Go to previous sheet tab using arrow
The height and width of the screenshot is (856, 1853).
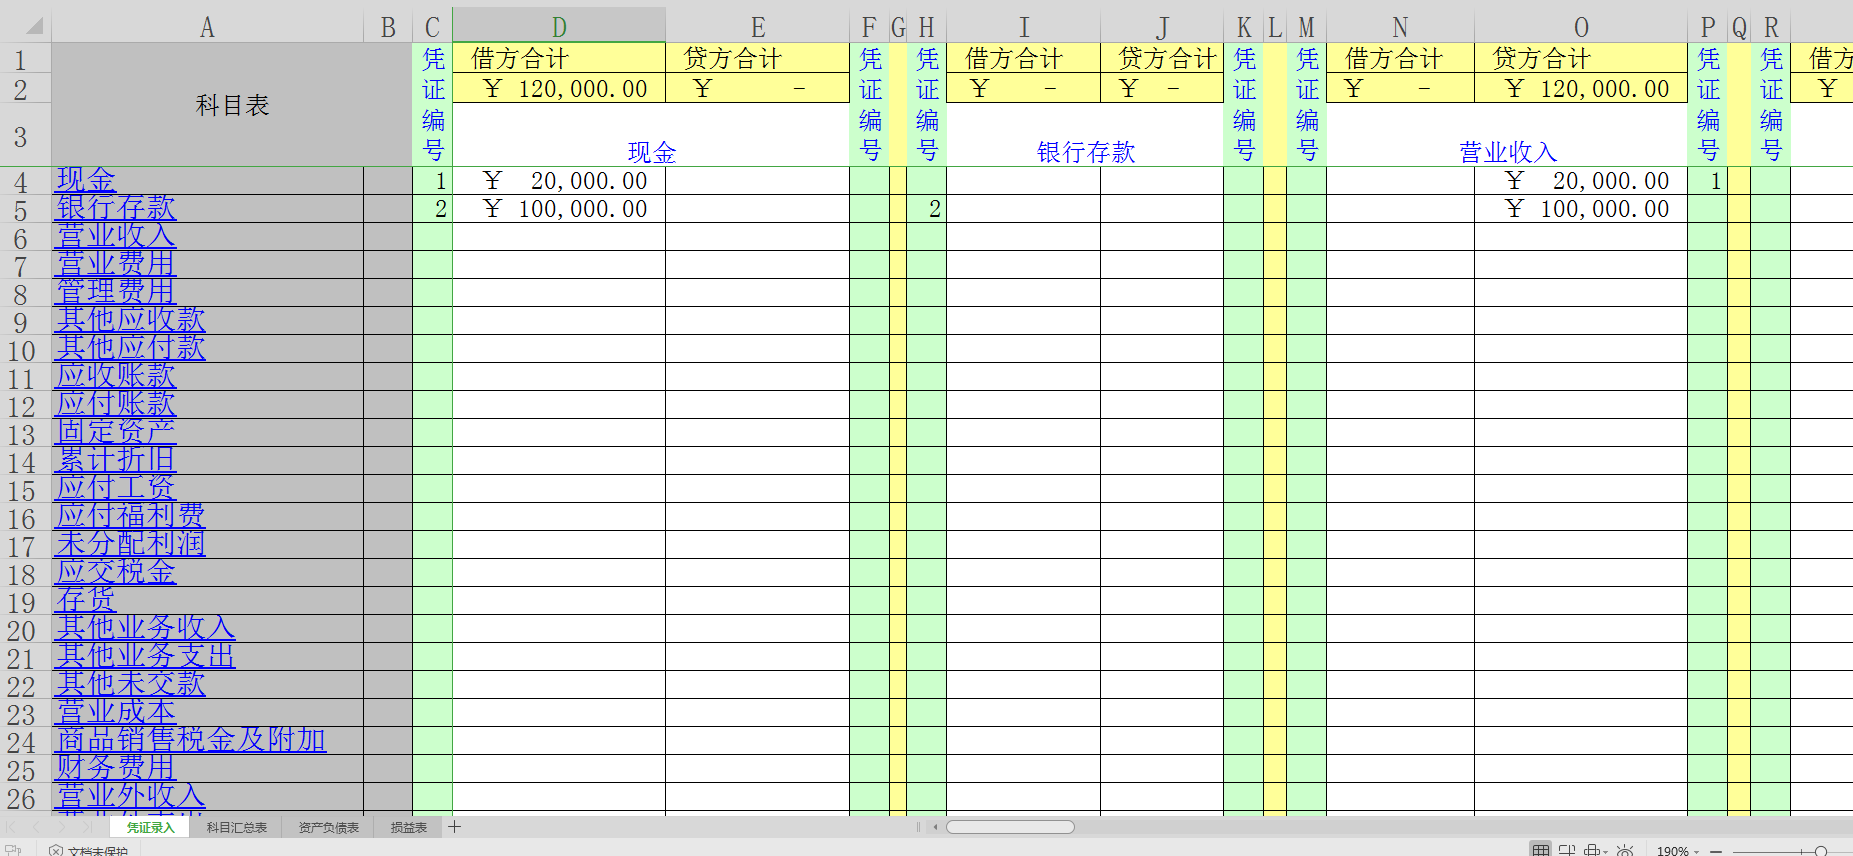click(37, 827)
